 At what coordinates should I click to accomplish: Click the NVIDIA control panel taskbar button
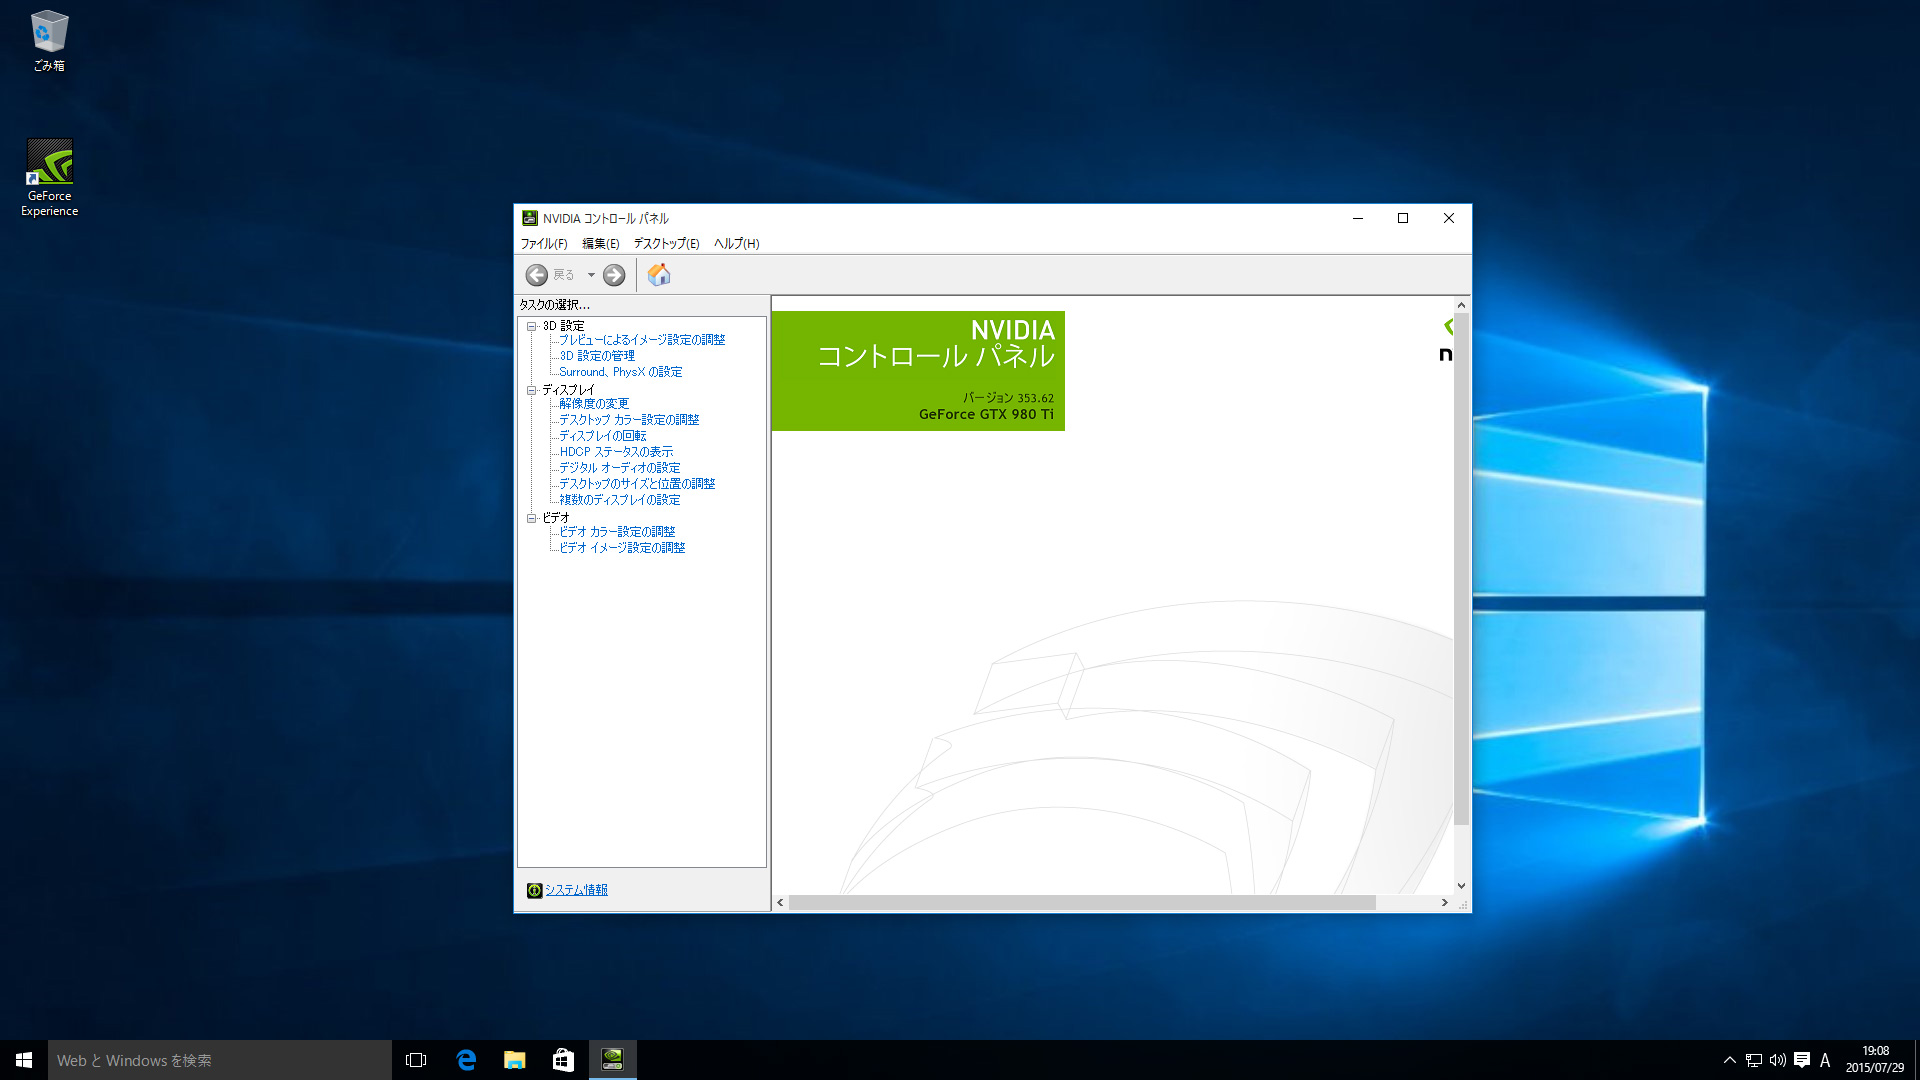613,1060
